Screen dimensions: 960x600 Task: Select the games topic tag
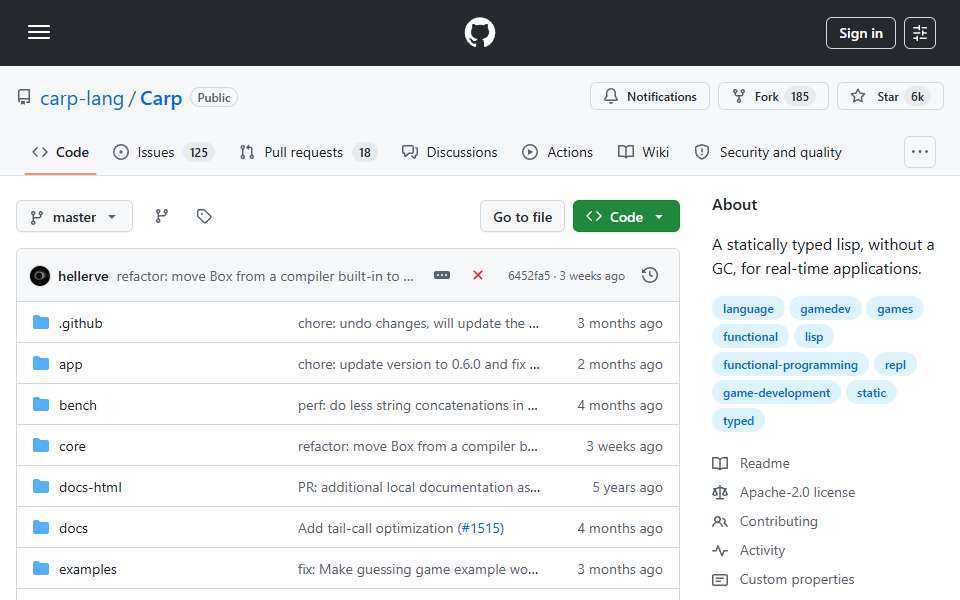coord(894,309)
